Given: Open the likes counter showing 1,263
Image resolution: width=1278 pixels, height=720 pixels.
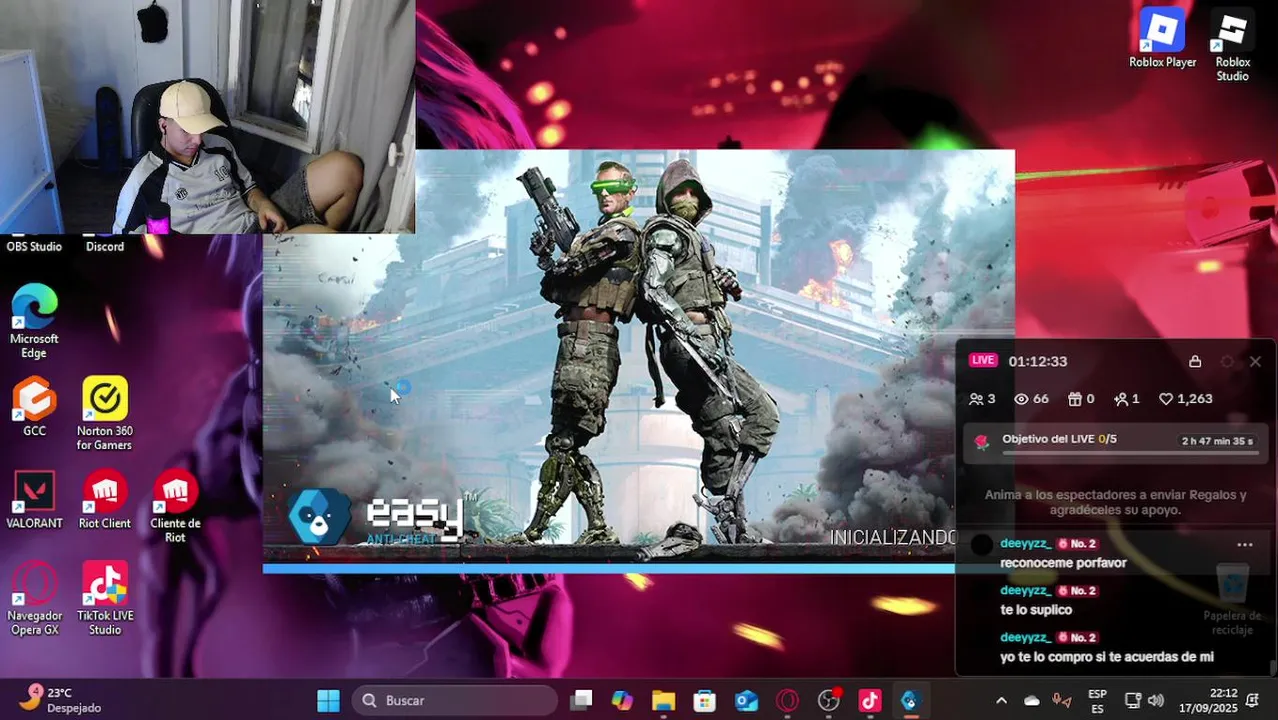Looking at the screenshot, I should (x=1186, y=399).
